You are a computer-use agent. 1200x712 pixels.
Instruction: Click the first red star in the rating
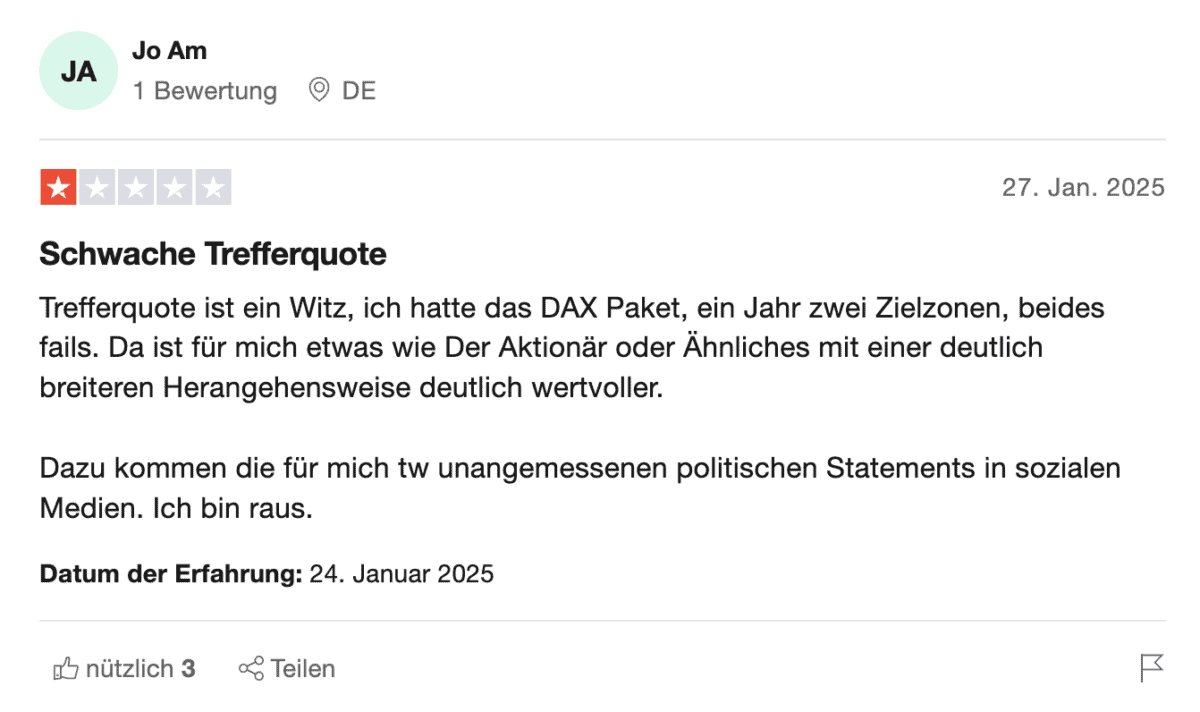[58, 186]
